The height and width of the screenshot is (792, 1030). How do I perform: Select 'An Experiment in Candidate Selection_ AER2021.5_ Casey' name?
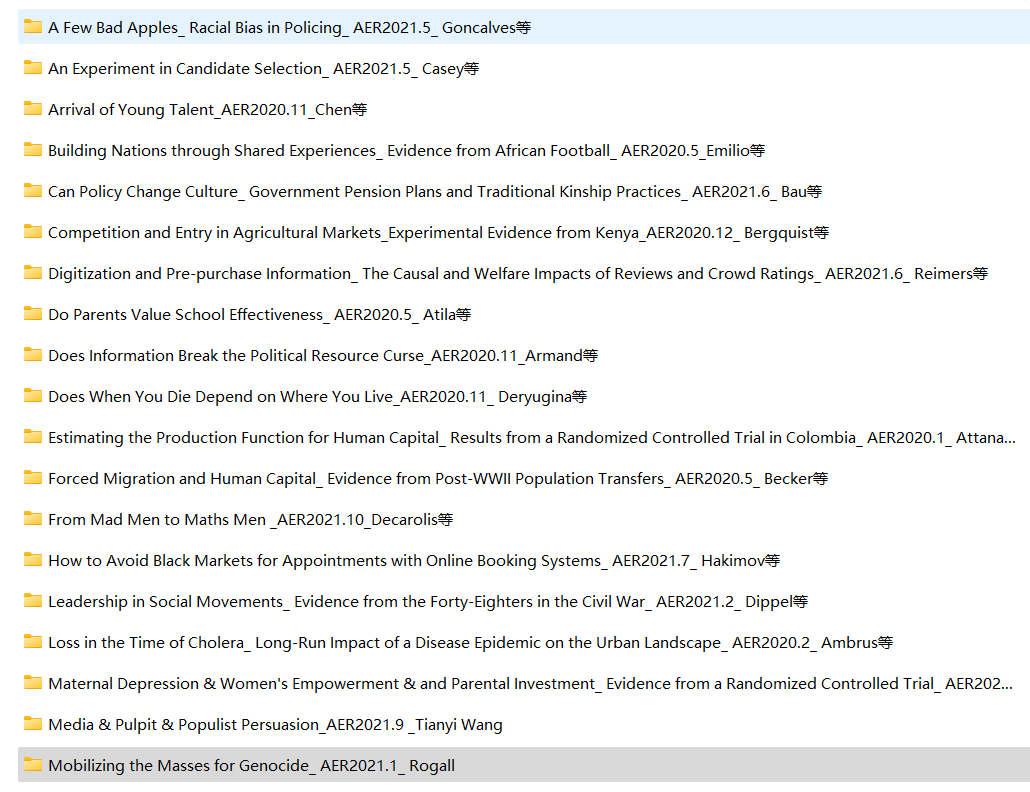click(263, 68)
